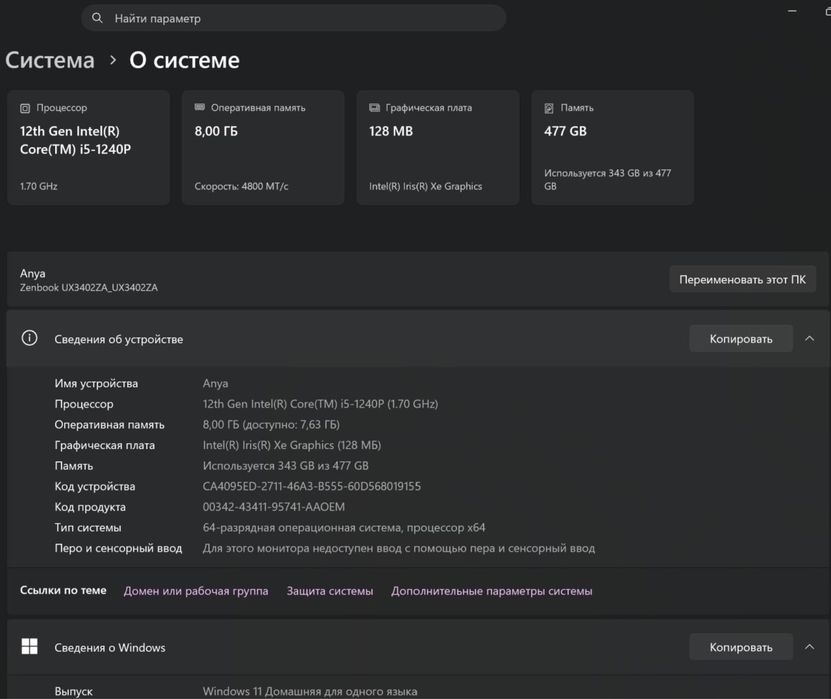
Task: Select the "8,00 ГБ" value on the RAM card
Action: click(x=216, y=131)
